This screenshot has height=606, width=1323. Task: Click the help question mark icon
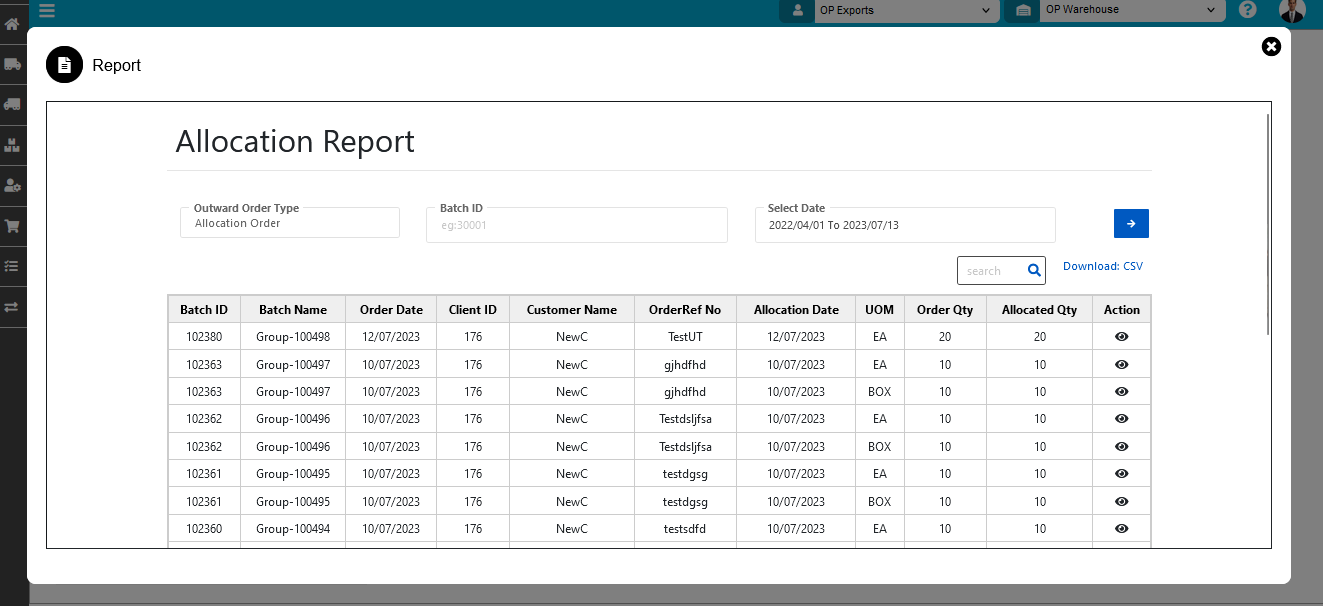1247,10
